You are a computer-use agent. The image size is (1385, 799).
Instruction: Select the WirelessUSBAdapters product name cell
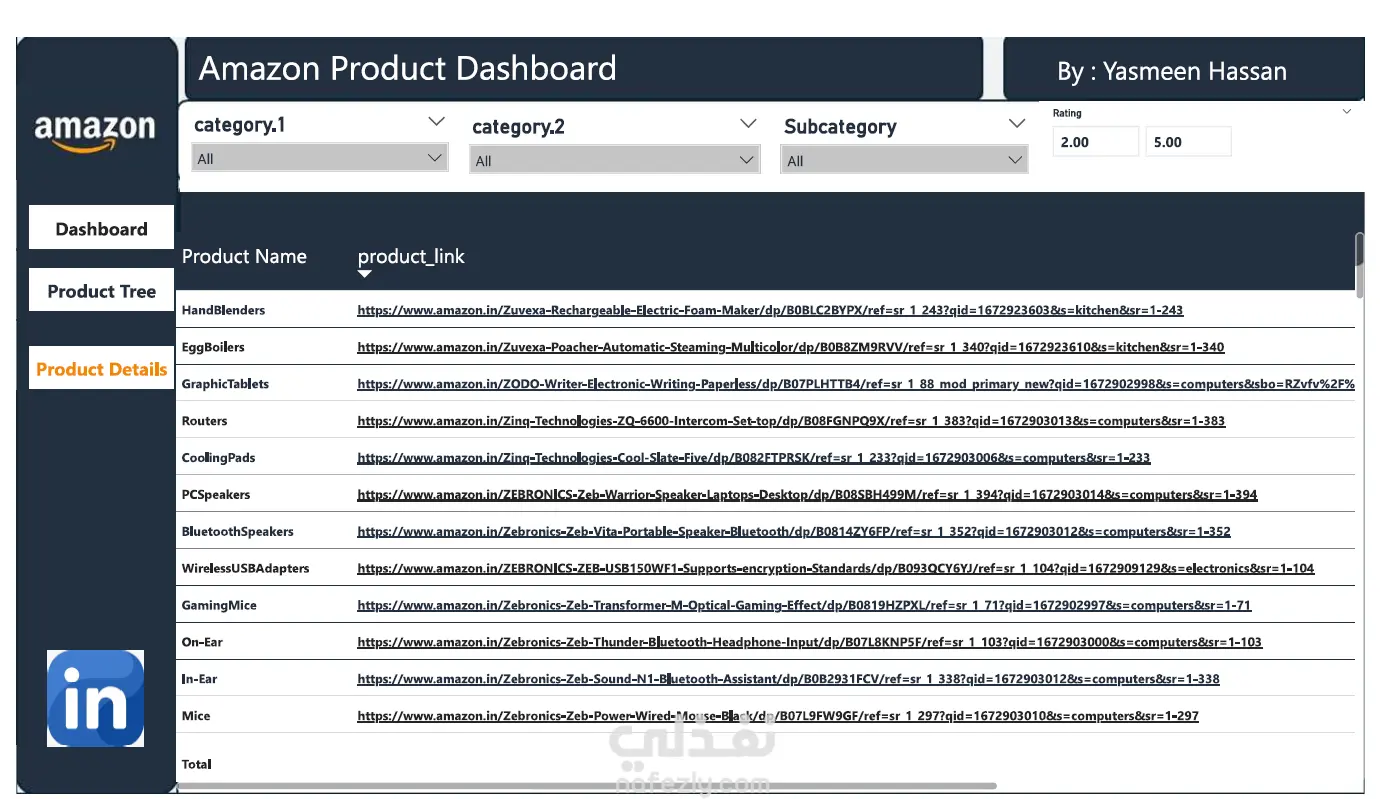tap(246, 569)
